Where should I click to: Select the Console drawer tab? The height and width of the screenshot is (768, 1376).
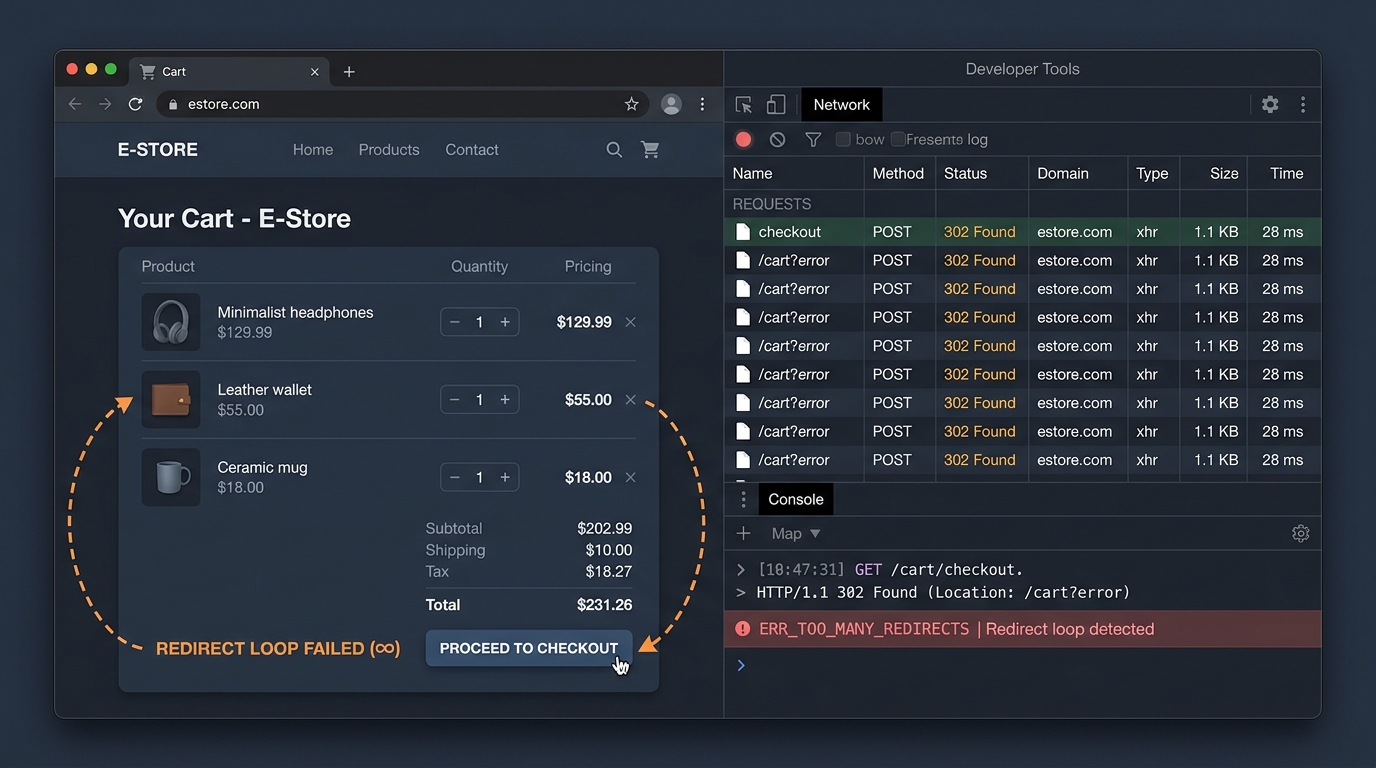tap(796, 499)
